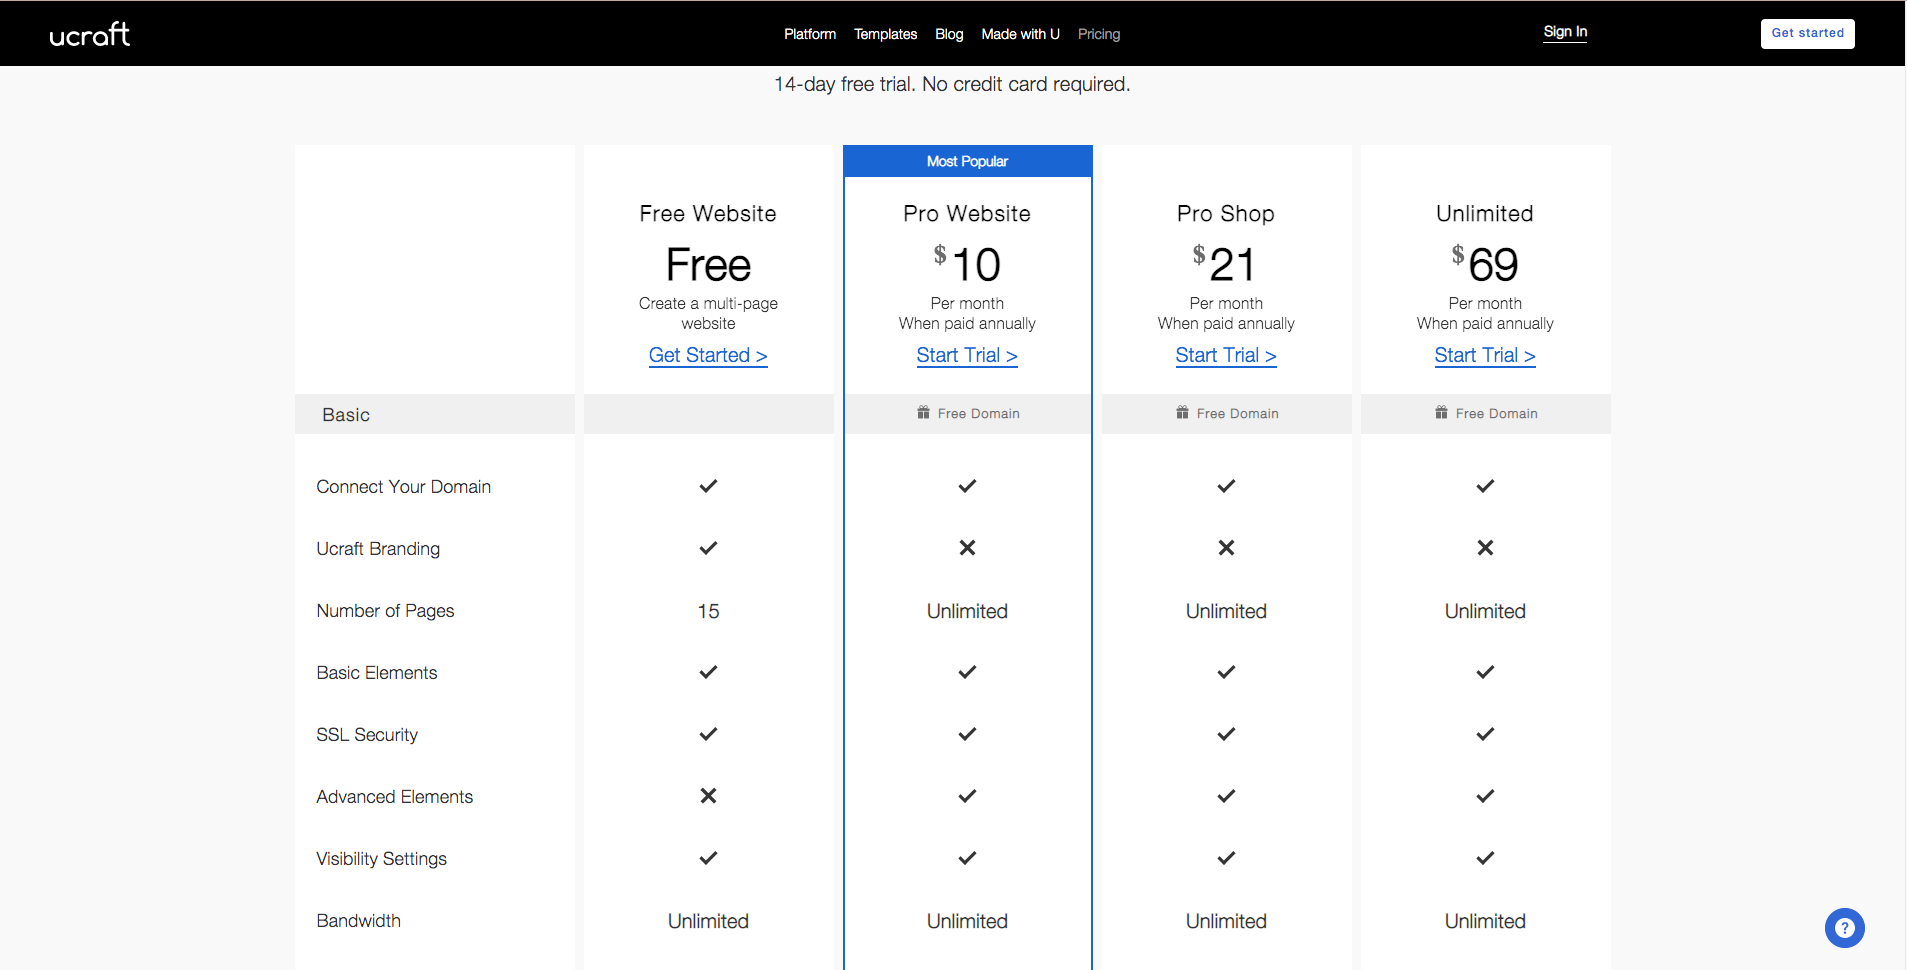1907x970 pixels.
Task: Click Basic Elements checkmark for Free Website
Action: (x=708, y=672)
